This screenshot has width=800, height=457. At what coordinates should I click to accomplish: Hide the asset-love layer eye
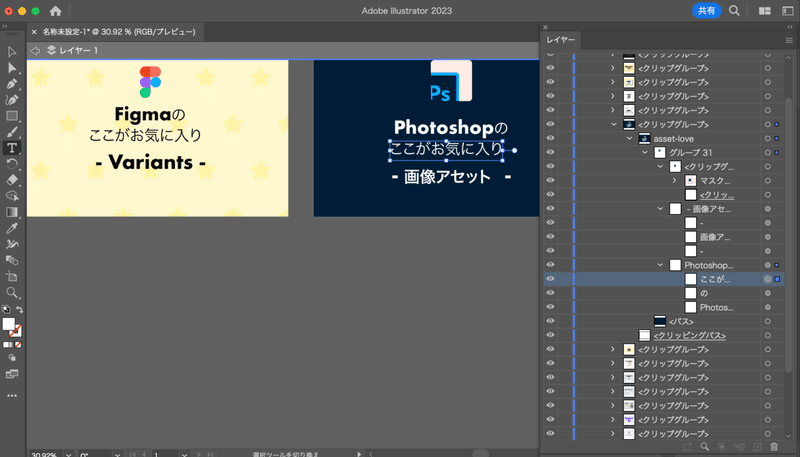[x=550, y=138]
